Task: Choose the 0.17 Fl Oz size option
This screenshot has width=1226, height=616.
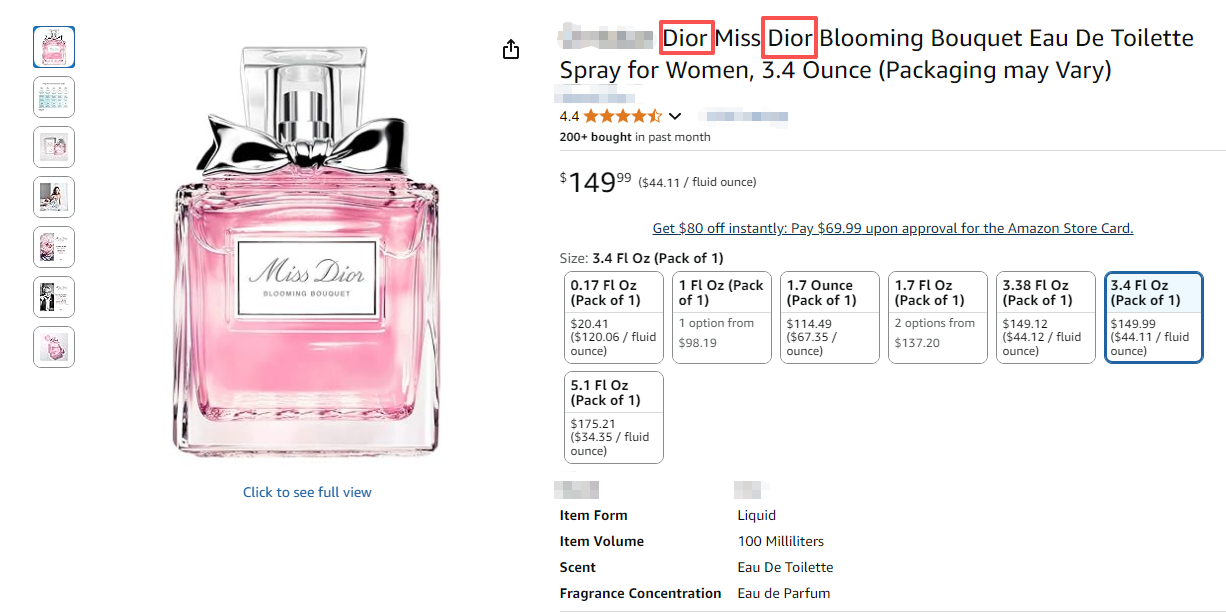Action: (614, 317)
